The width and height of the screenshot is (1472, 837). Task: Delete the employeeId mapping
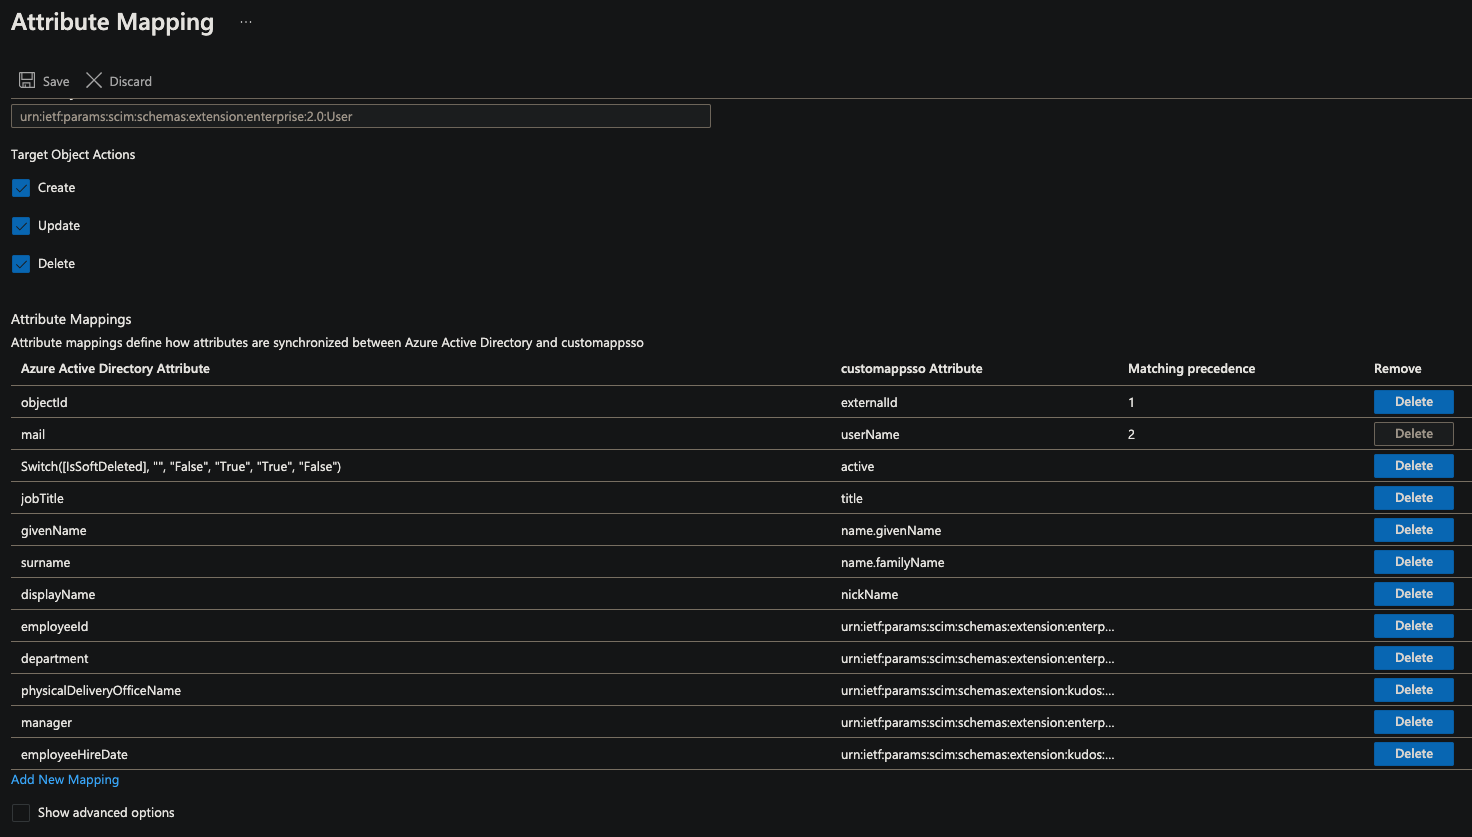[1413, 626]
